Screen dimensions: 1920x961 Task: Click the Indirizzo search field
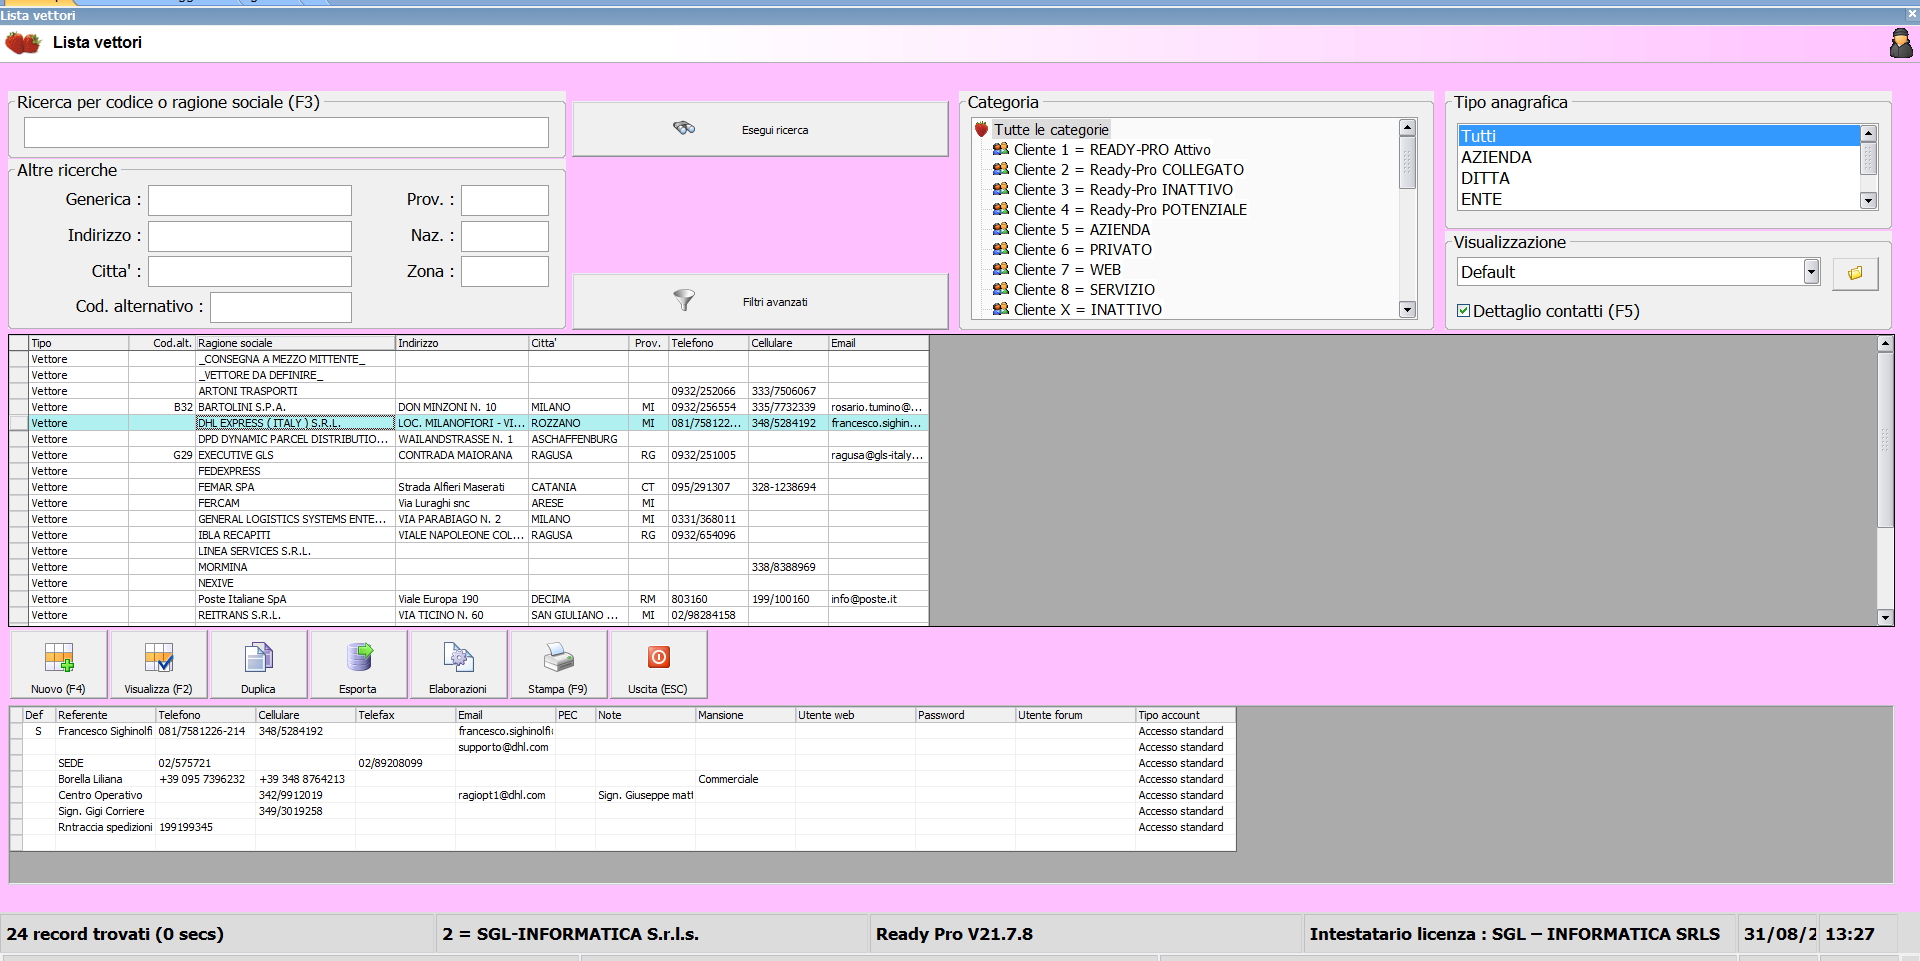tap(250, 236)
